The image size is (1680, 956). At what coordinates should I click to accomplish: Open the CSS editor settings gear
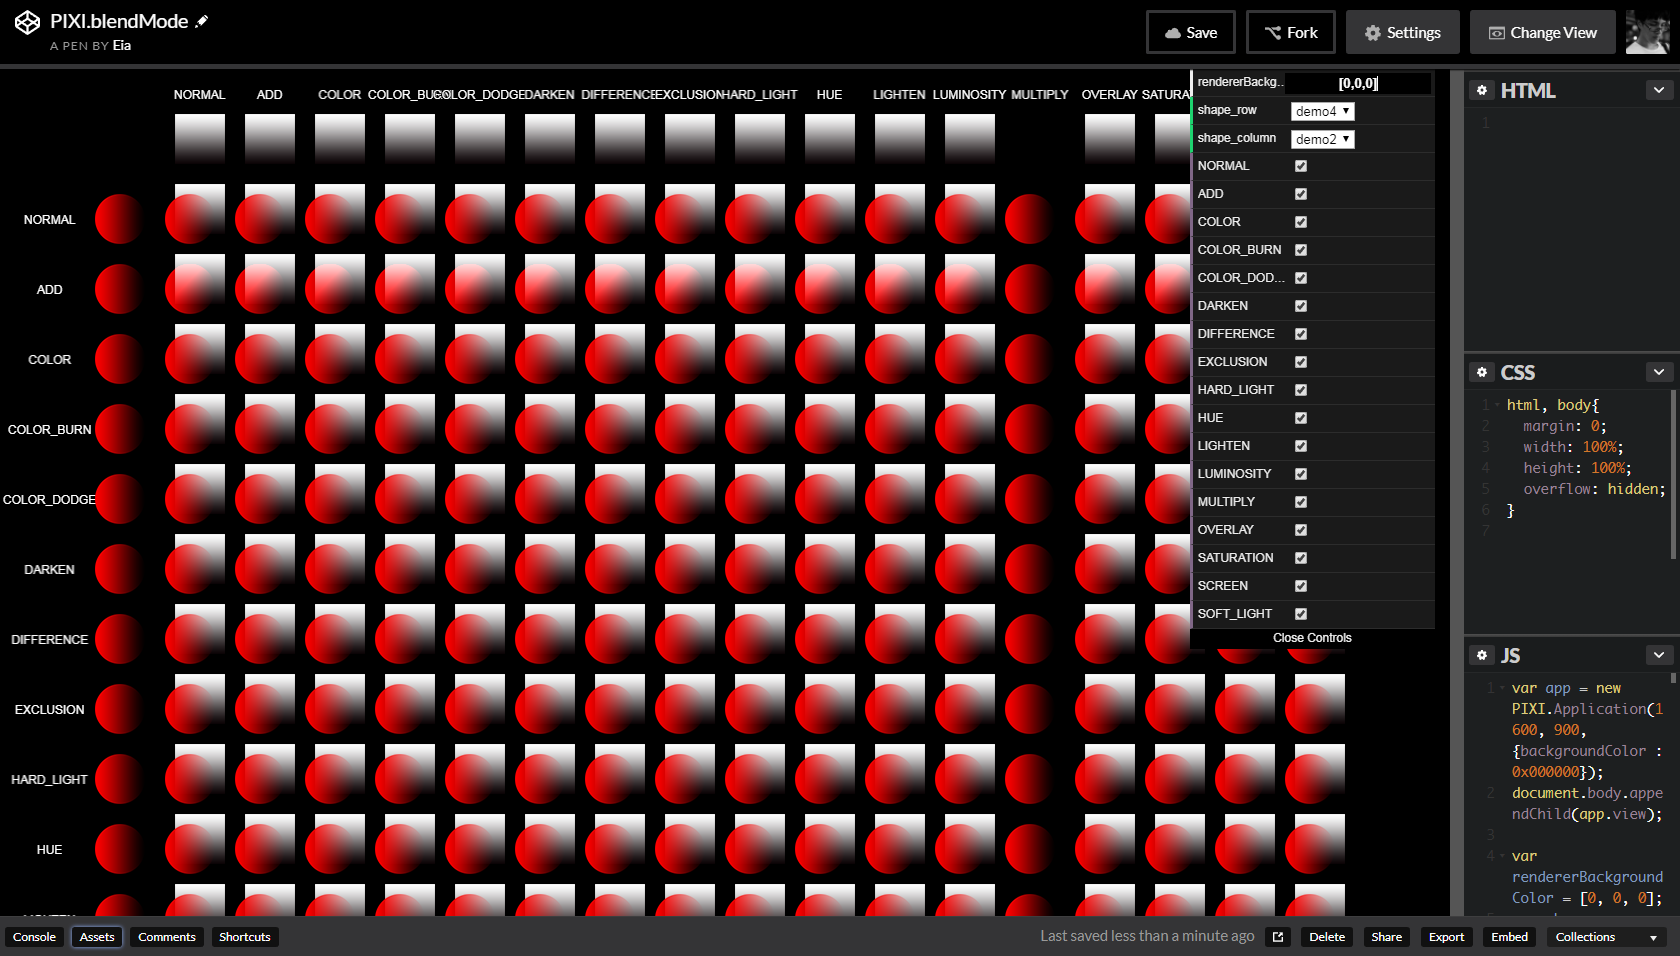[x=1482, y=372]
